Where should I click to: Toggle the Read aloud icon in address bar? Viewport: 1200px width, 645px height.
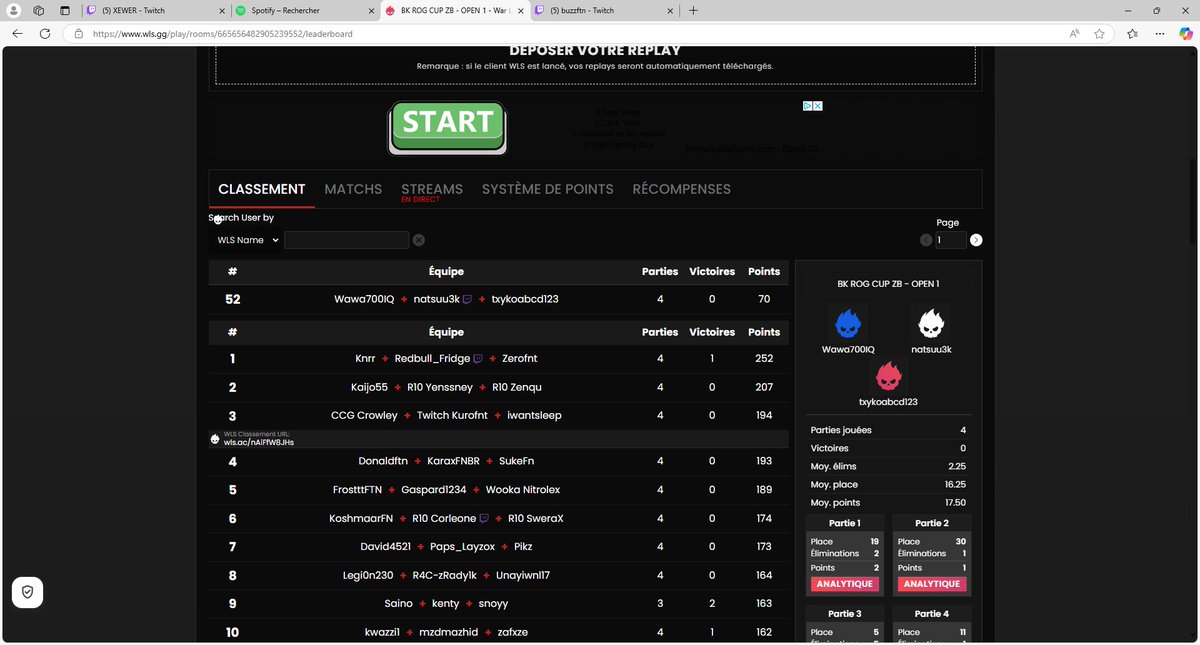1074,33
